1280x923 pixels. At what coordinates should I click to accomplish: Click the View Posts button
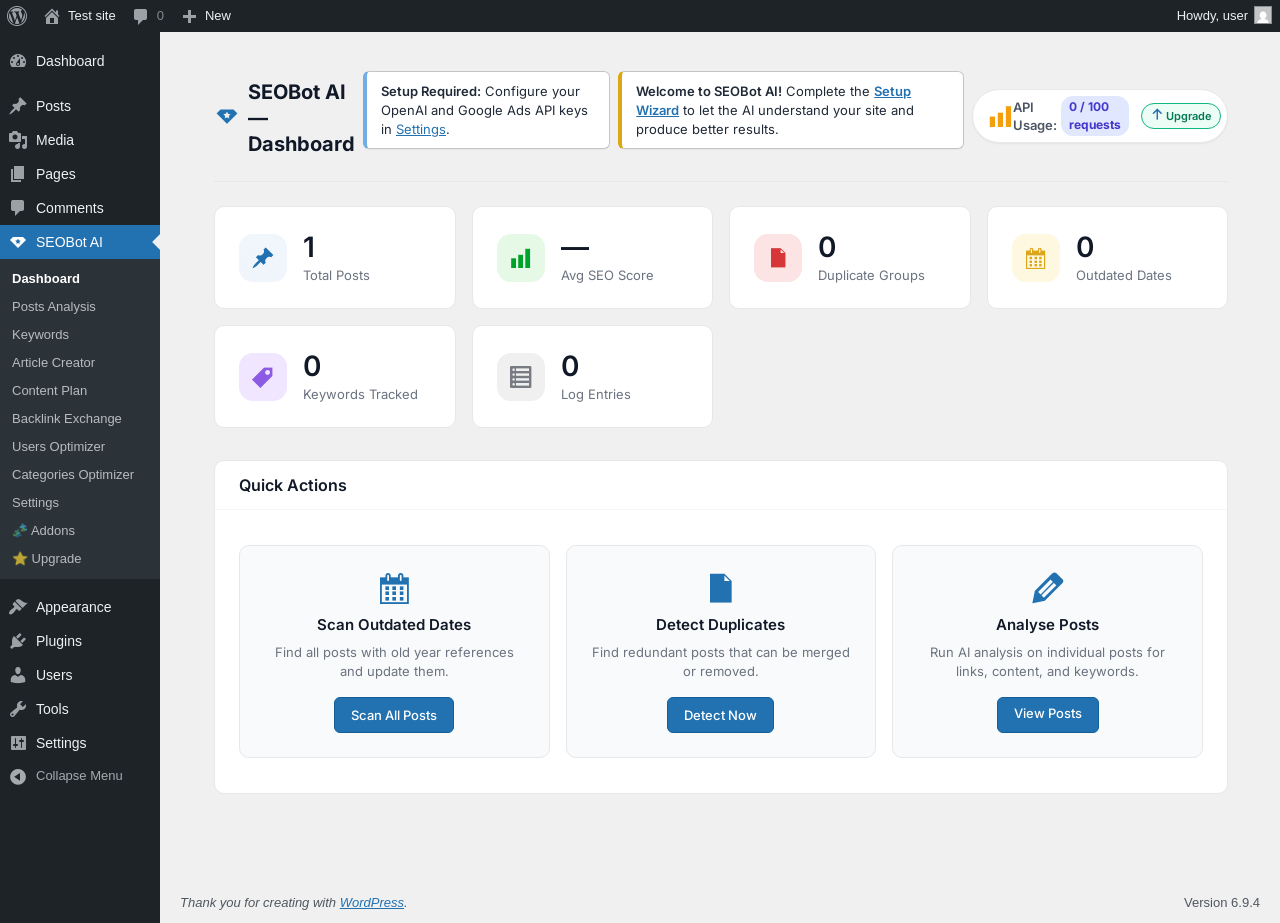1048,715
